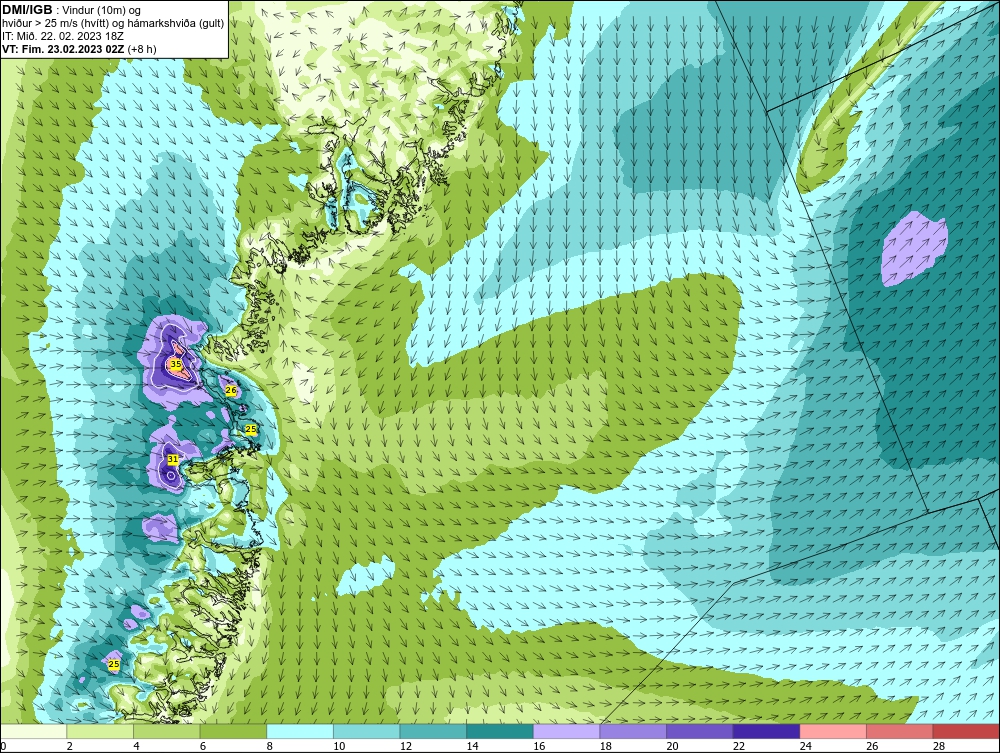The image size is (1000, 753).
Task: Click the IT: Mið. 22. 02. 2023 18Z line
Action: pos(63,36)
